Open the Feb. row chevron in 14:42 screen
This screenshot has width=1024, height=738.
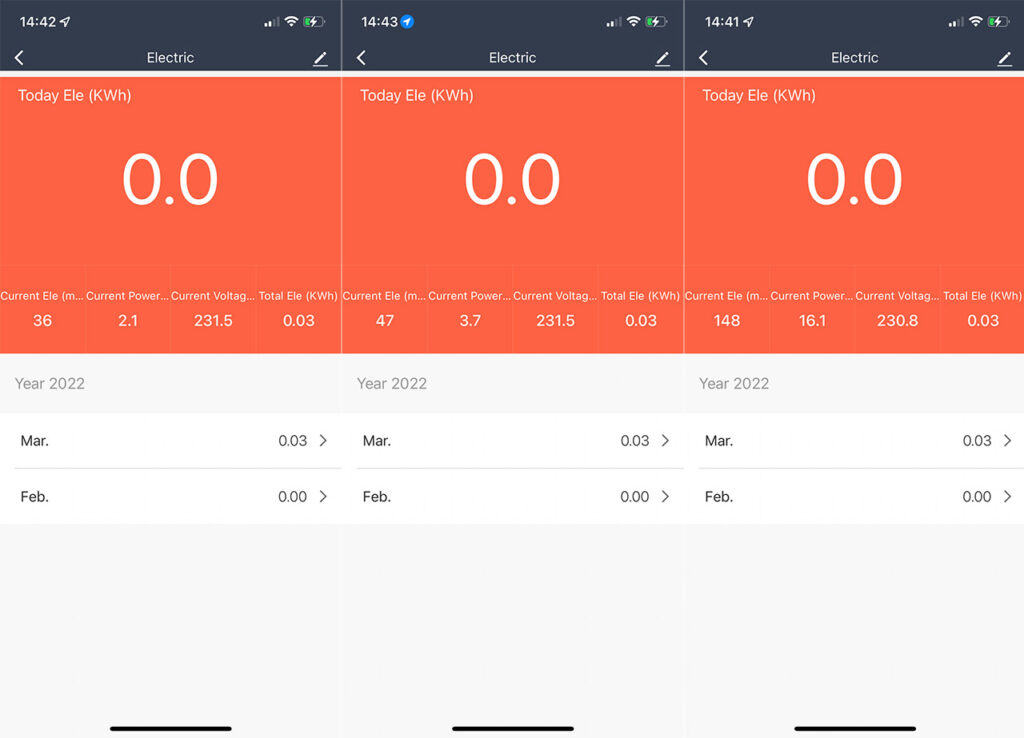pyautogui.click(x=323, y=497)
